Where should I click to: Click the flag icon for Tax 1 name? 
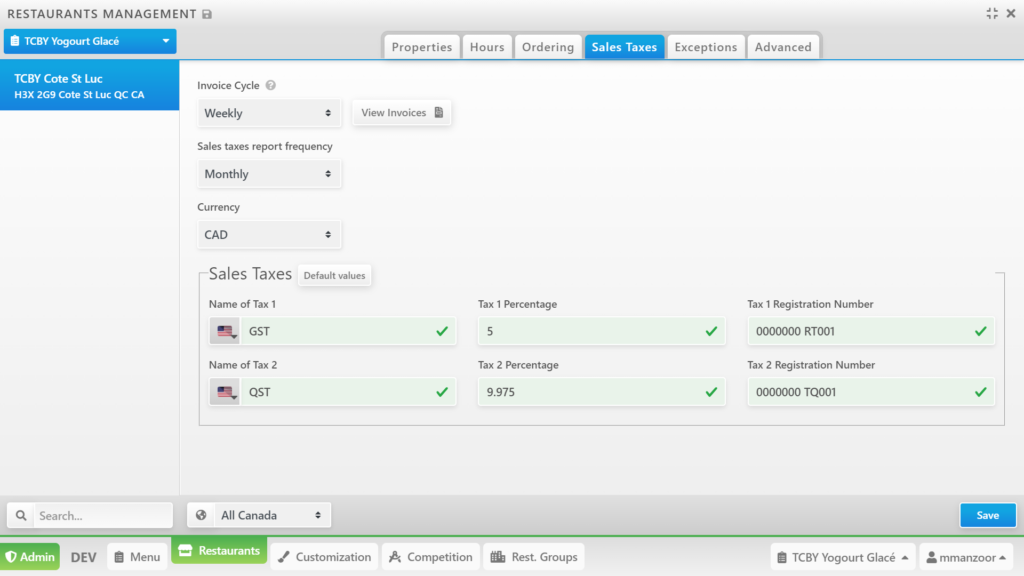pos(225,331)
